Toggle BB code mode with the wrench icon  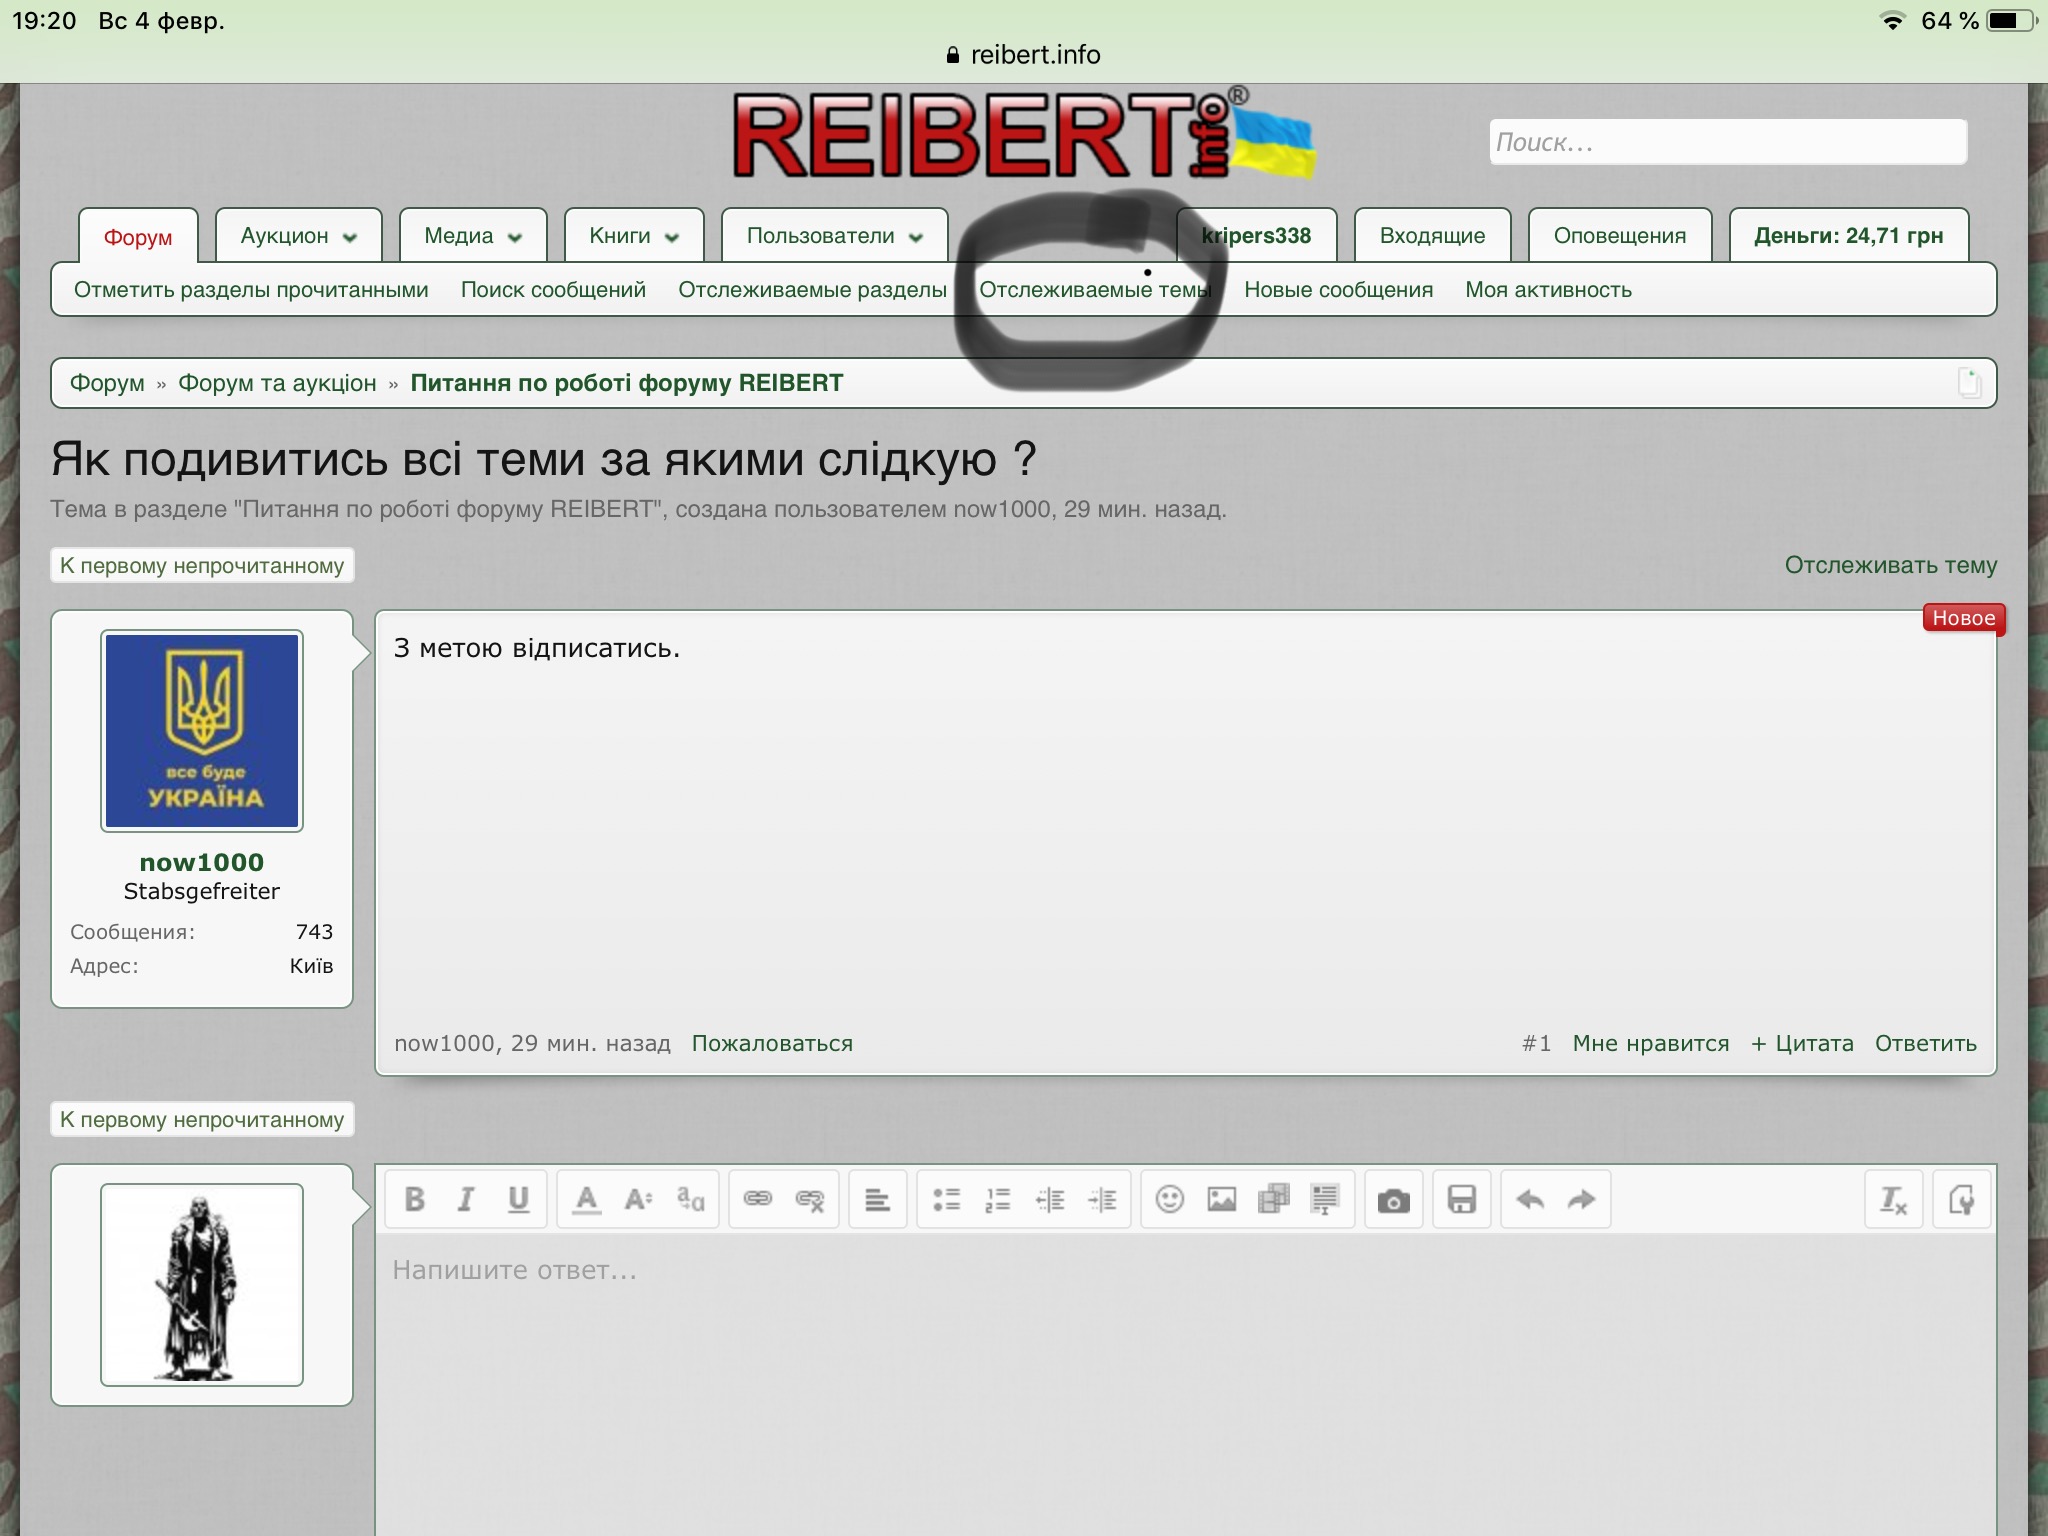1962,1199
